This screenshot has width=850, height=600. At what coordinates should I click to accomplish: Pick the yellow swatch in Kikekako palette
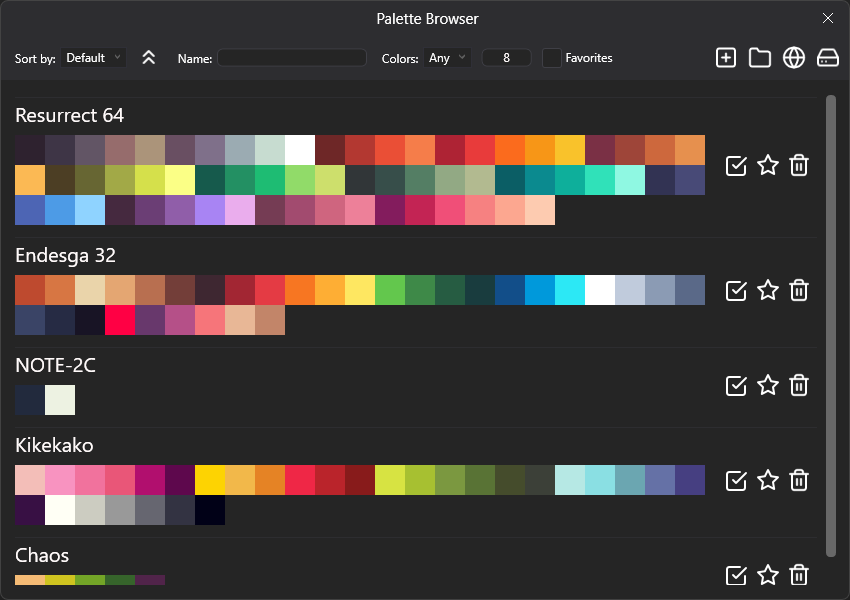(x=210, y=480)
